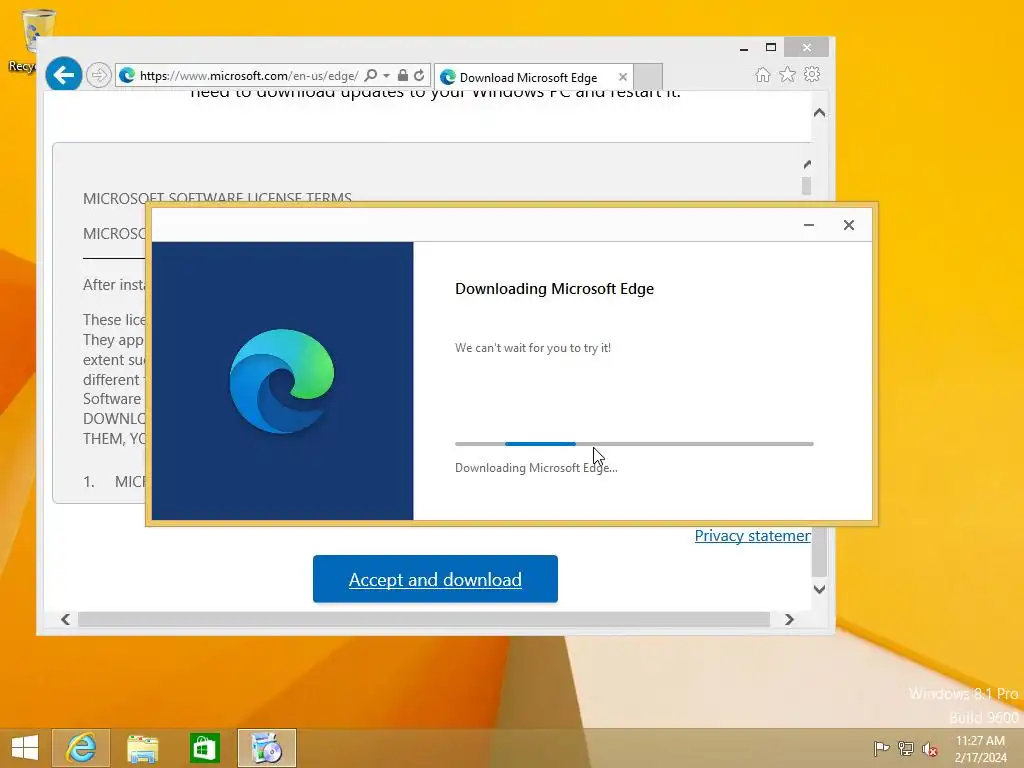Minimize the Edge installer dialog

(808, 225)
